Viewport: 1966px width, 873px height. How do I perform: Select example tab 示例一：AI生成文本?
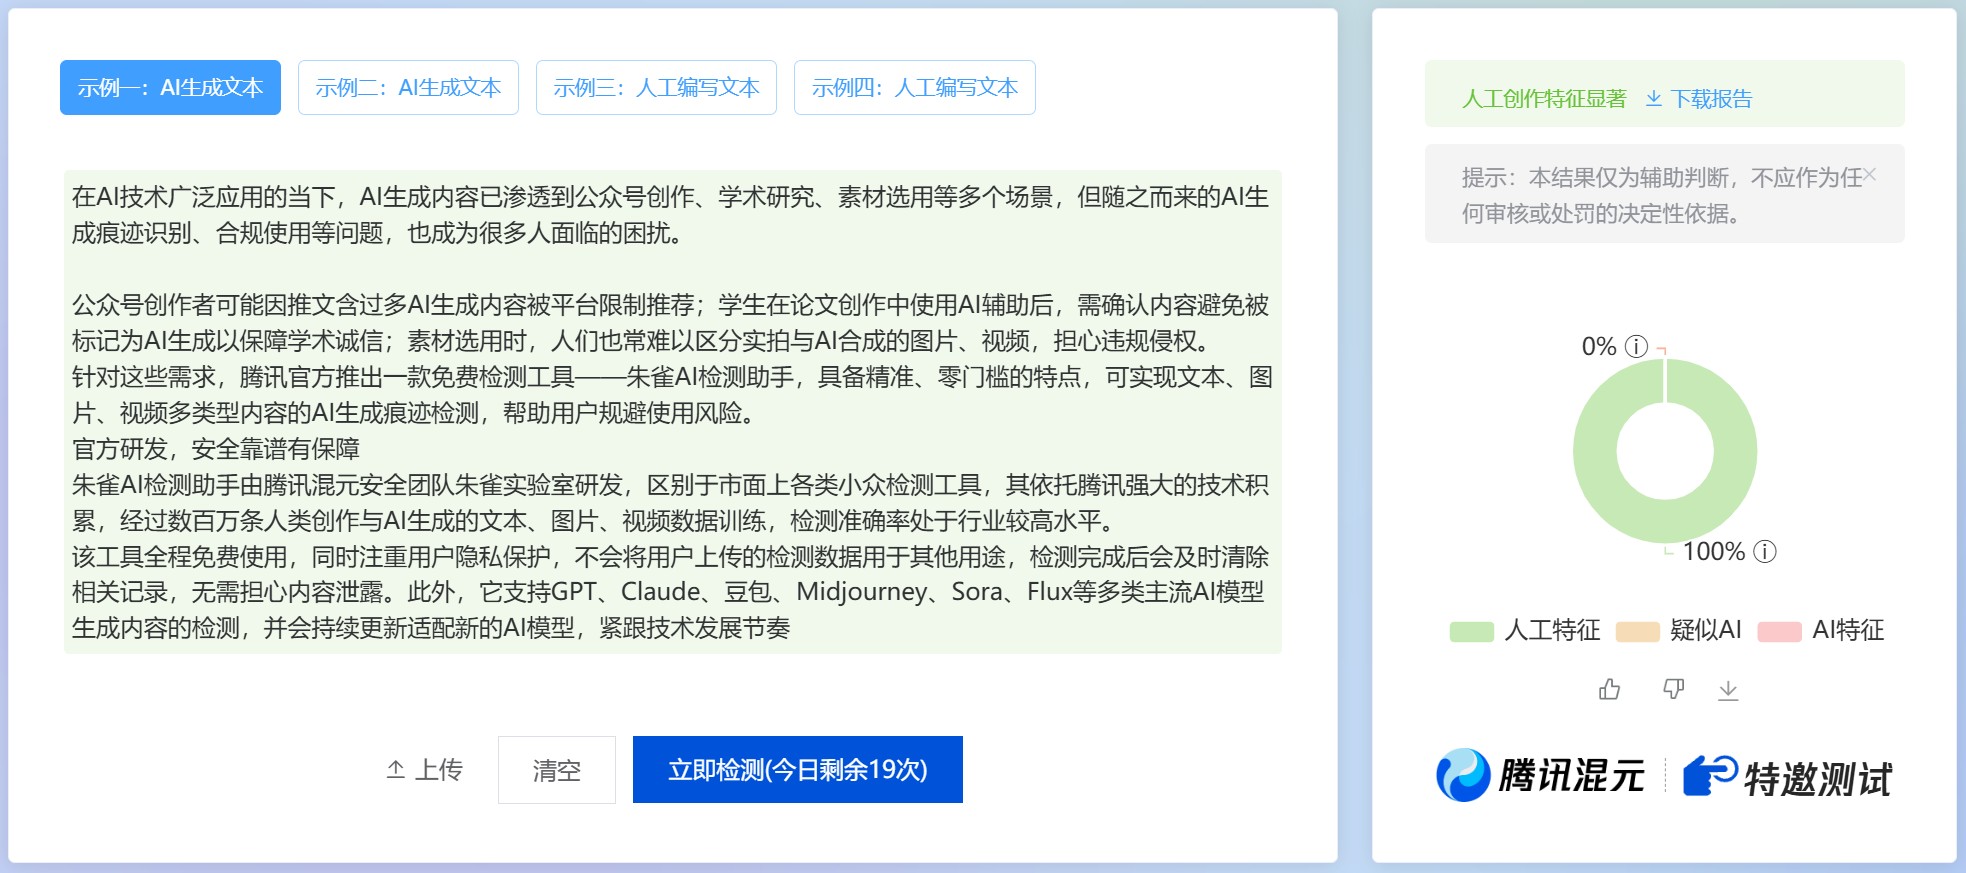point(170,88)
